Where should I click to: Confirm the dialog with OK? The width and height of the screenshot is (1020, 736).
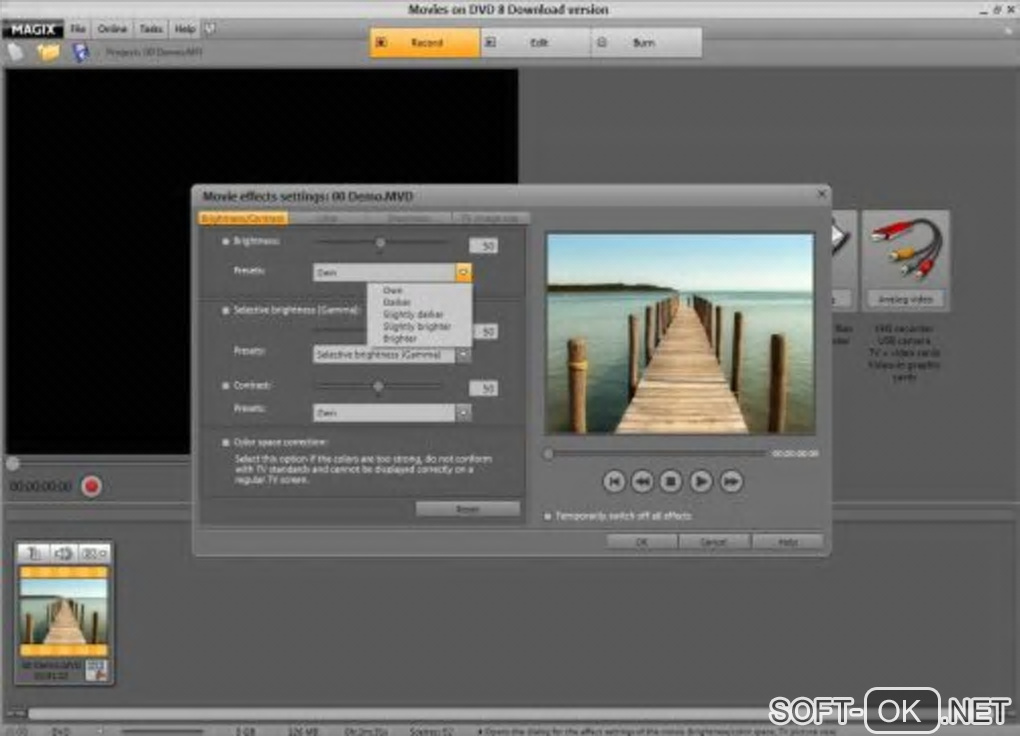642,541
